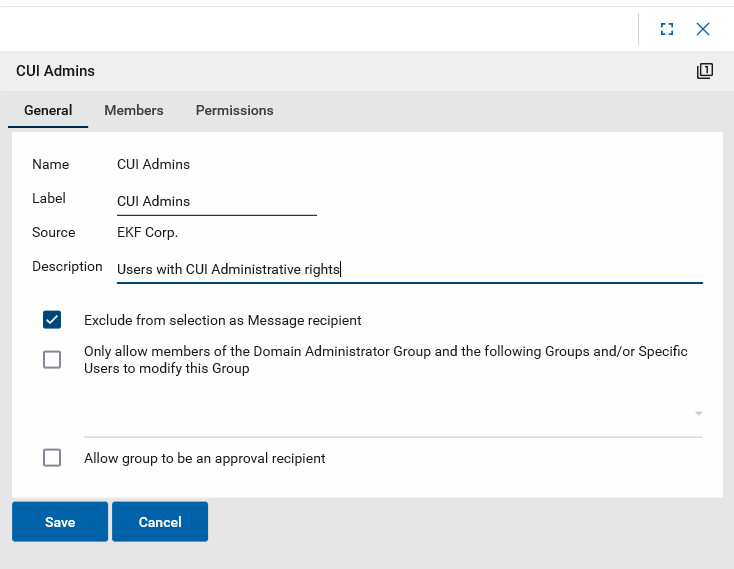Click the Source value EKF Corp.
734x569 pixels.
click(x=147, y=232)
